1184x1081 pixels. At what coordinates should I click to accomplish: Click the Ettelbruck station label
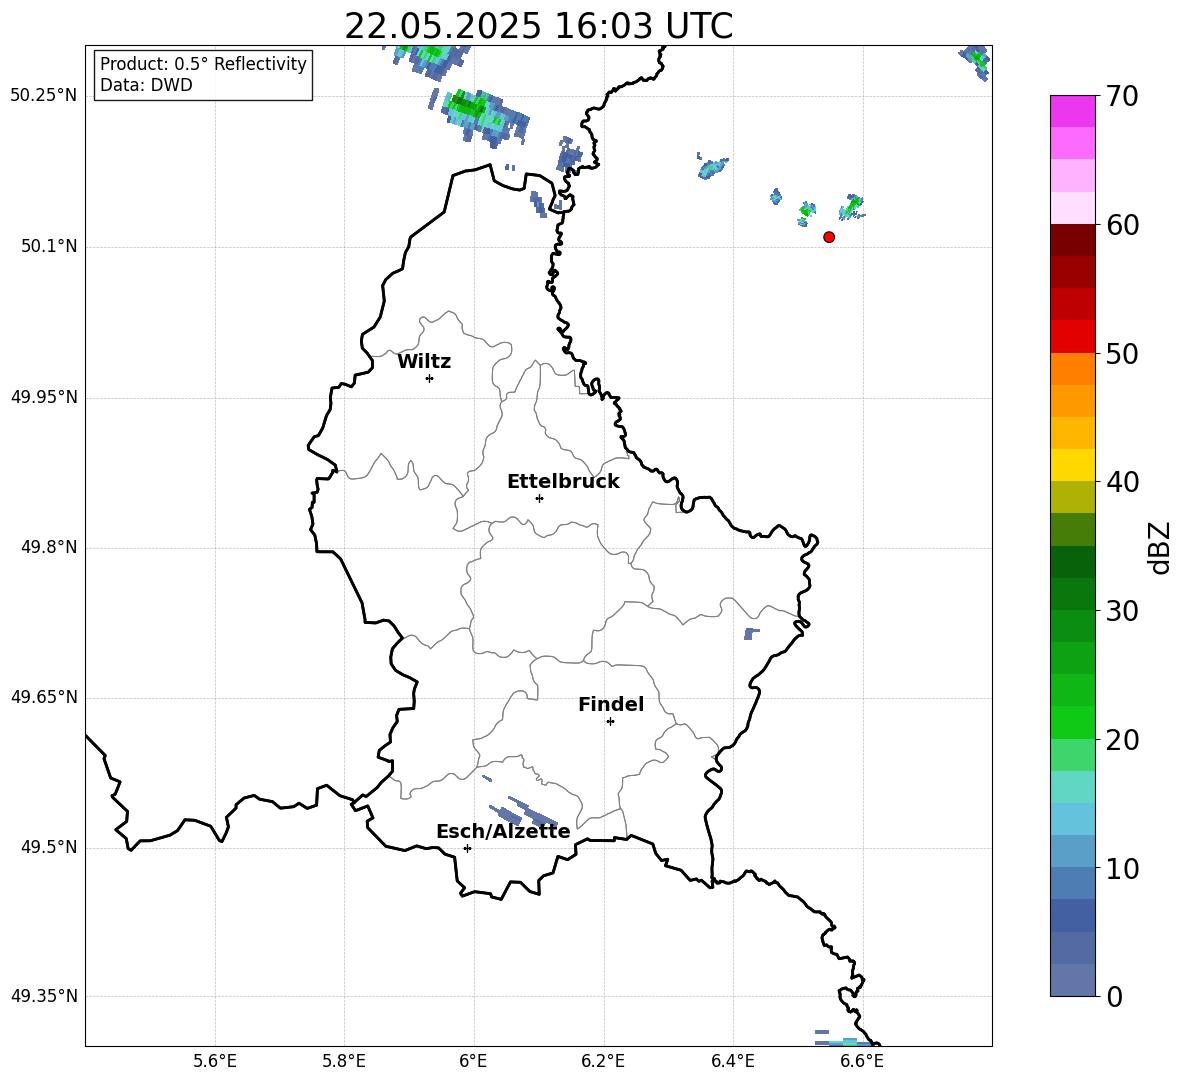pos(563,482)
